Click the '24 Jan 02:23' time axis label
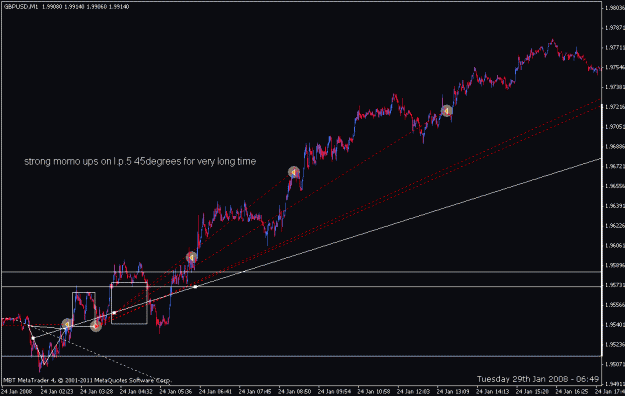 [57, 392]
